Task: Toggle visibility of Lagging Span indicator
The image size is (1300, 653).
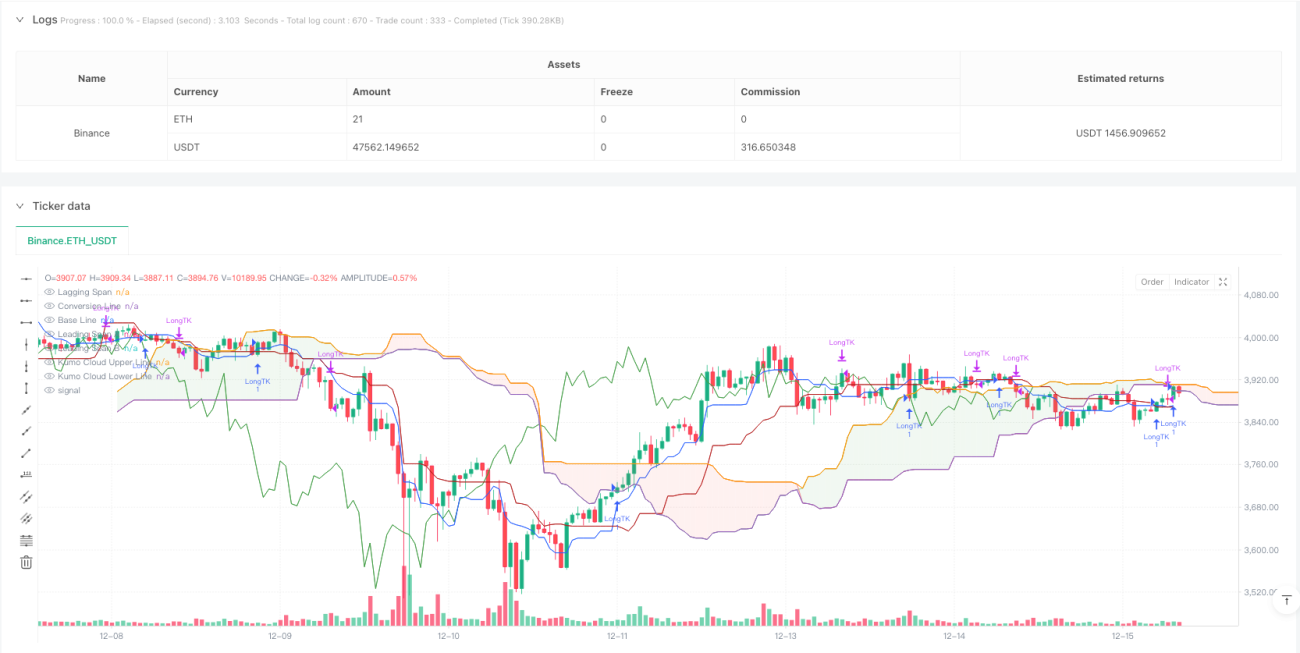Action: (x=50, y=292)
